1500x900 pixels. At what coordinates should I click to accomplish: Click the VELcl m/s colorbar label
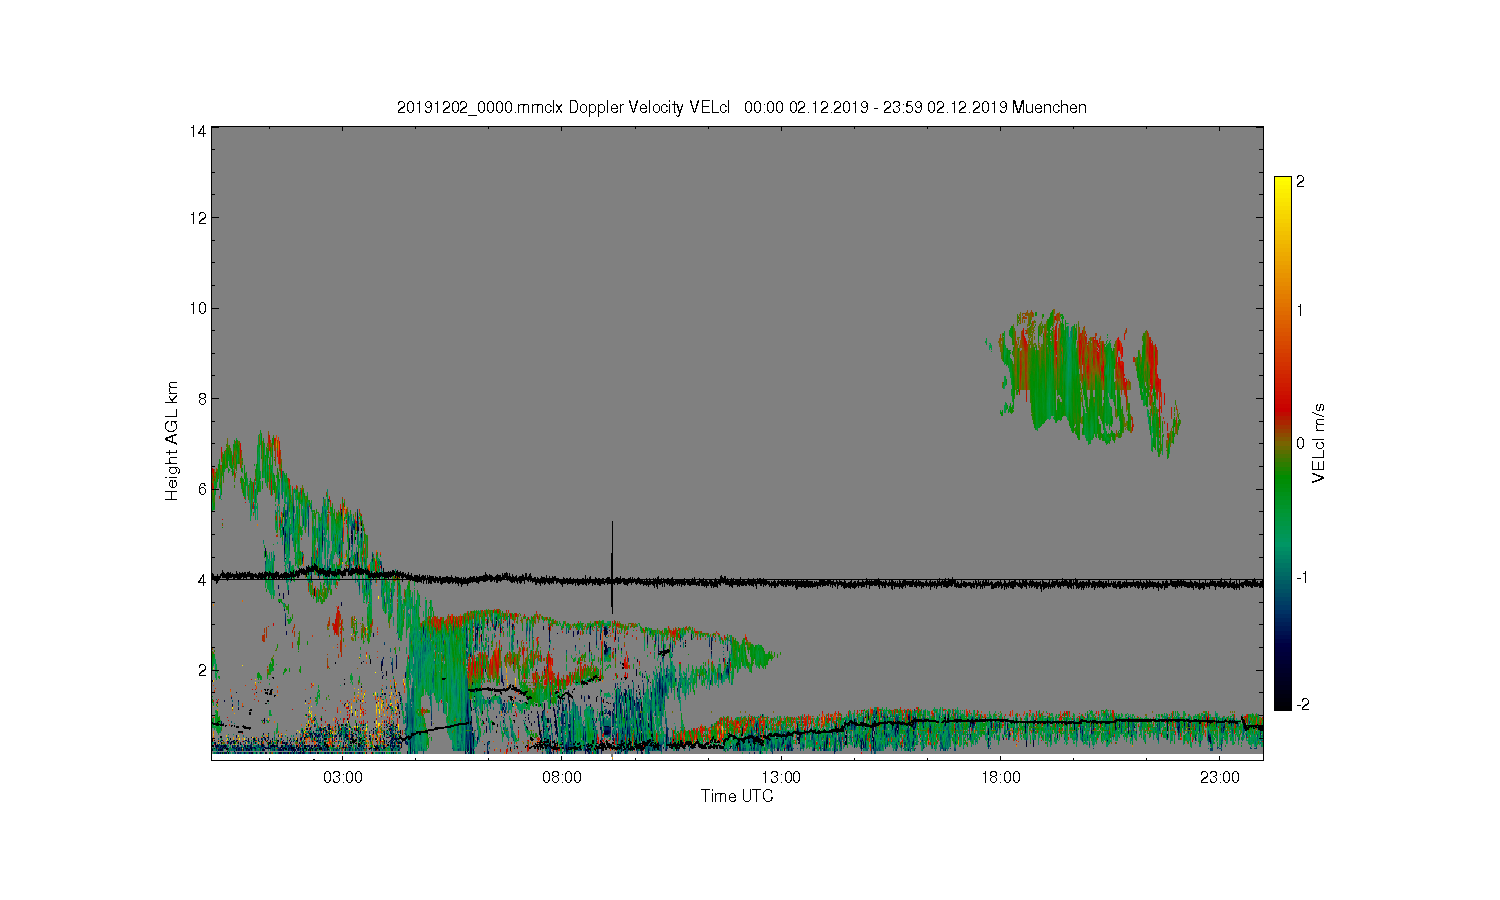click(x=1319, y=443)
